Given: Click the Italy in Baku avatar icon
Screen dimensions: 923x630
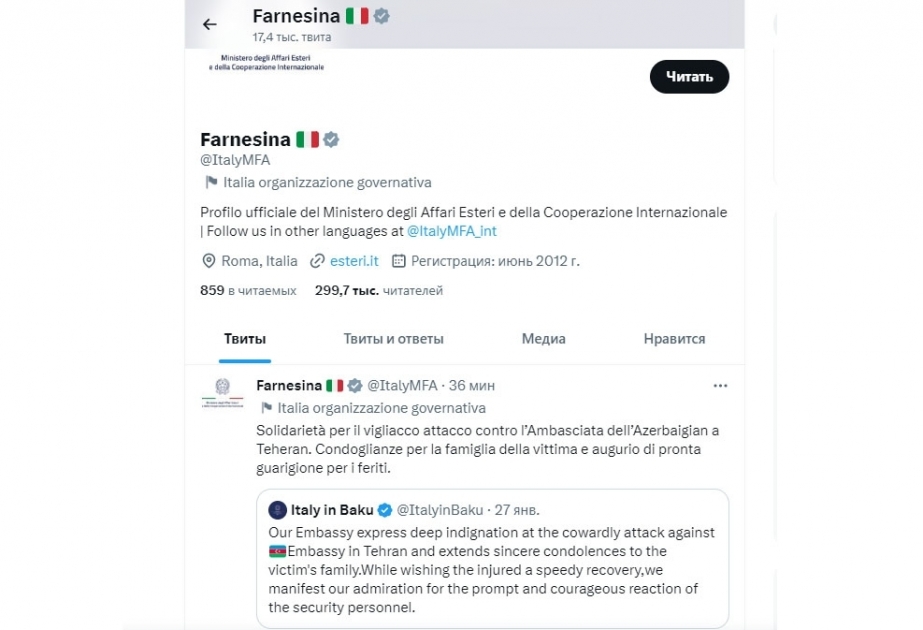Looking at the screenshot, I should 277,510.
